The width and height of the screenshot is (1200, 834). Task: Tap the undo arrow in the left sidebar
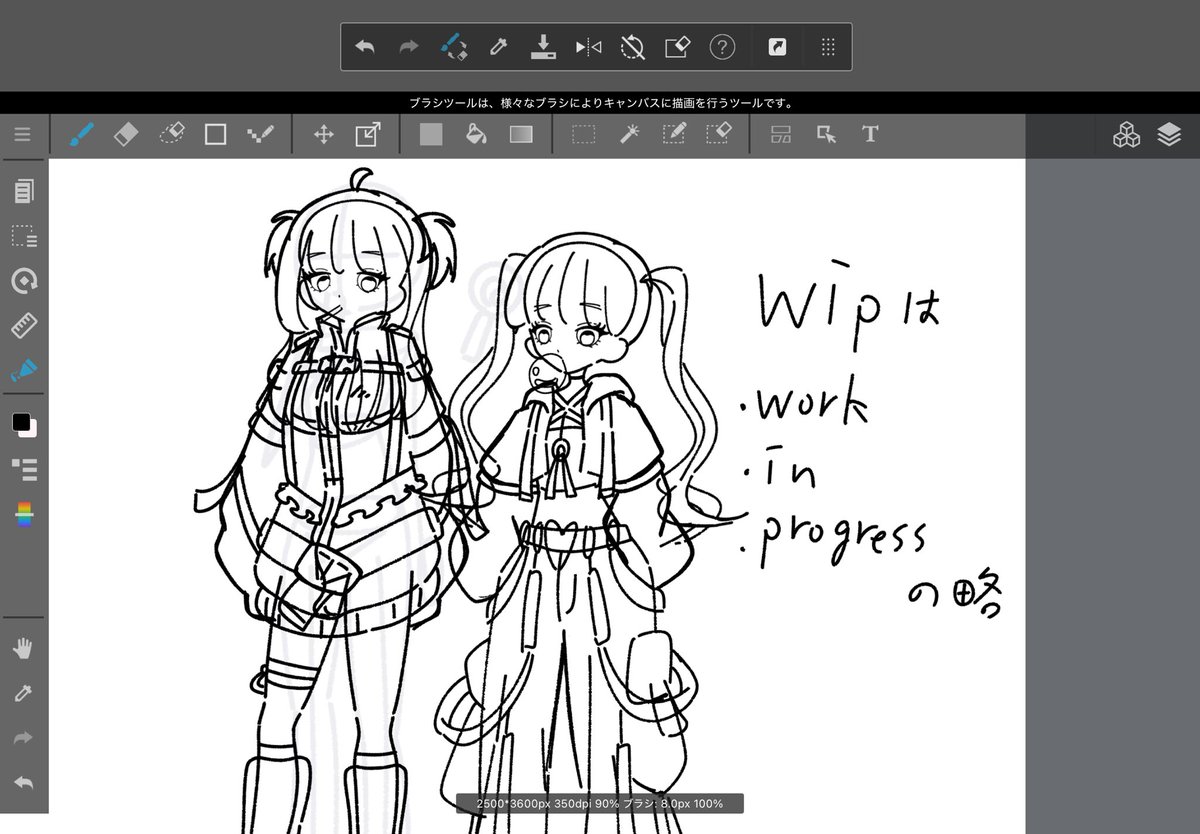(24, 782)
